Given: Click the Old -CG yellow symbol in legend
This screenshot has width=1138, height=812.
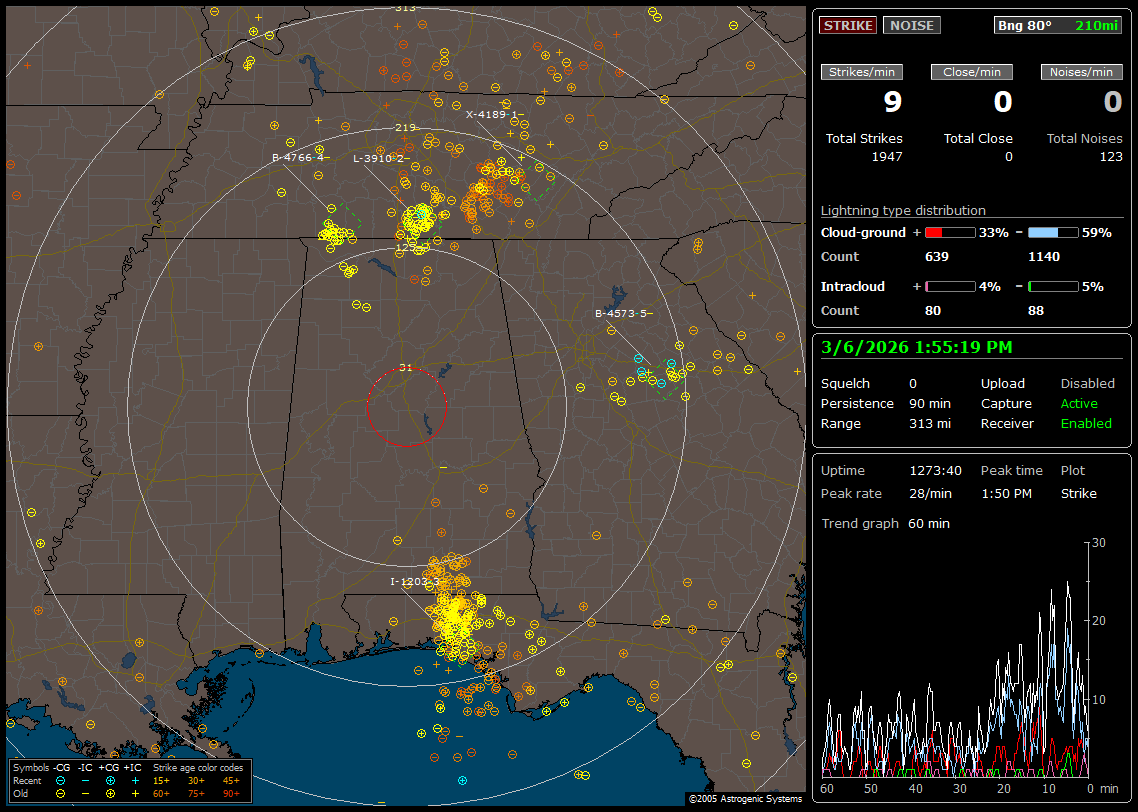Looking at the screenshot, I should [61, 793].
